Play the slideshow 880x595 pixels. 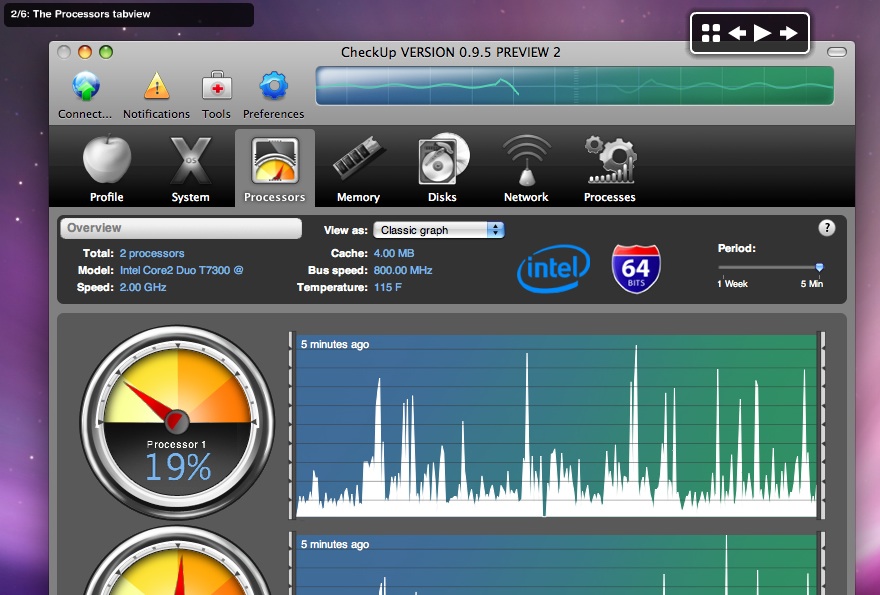tap(762, 33)
